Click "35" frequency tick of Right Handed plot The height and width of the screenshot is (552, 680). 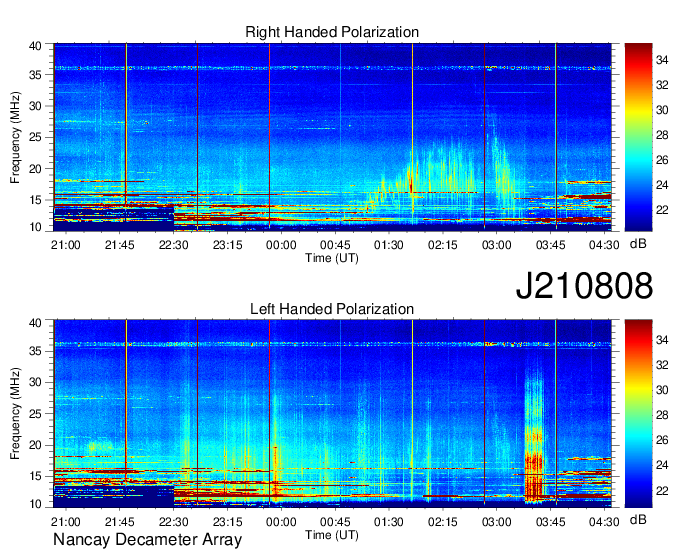[x=35, y=75]
